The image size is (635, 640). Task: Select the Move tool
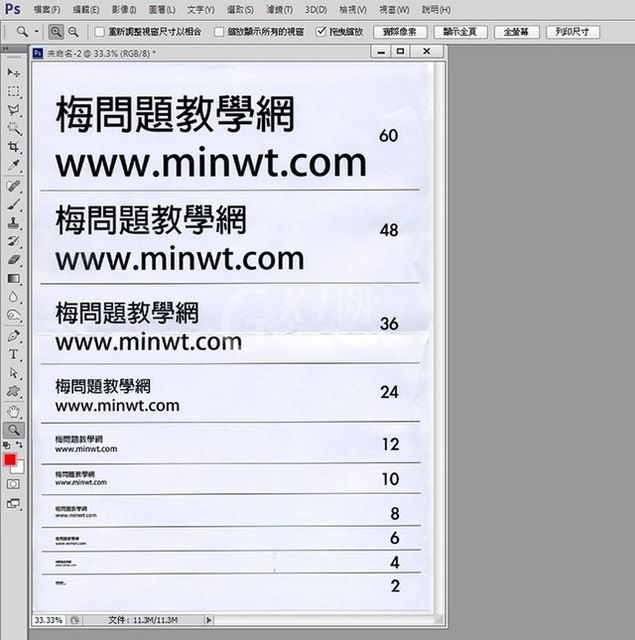point(13,73)
